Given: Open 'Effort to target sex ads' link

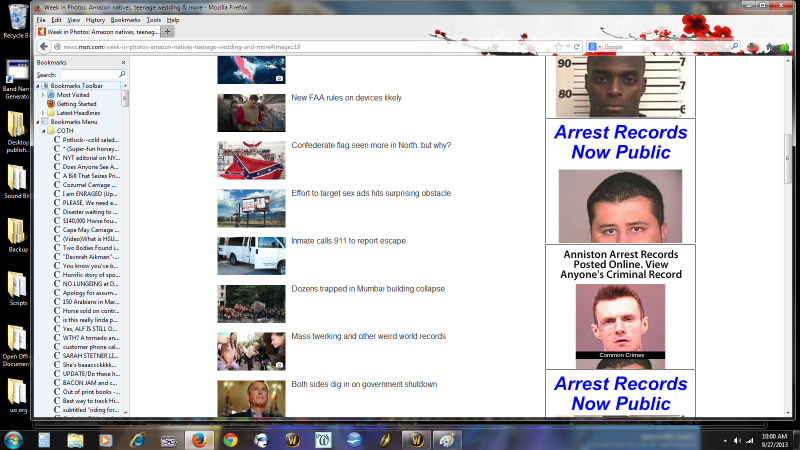Looking at the screenshot, I should click(x=371, y=193).
